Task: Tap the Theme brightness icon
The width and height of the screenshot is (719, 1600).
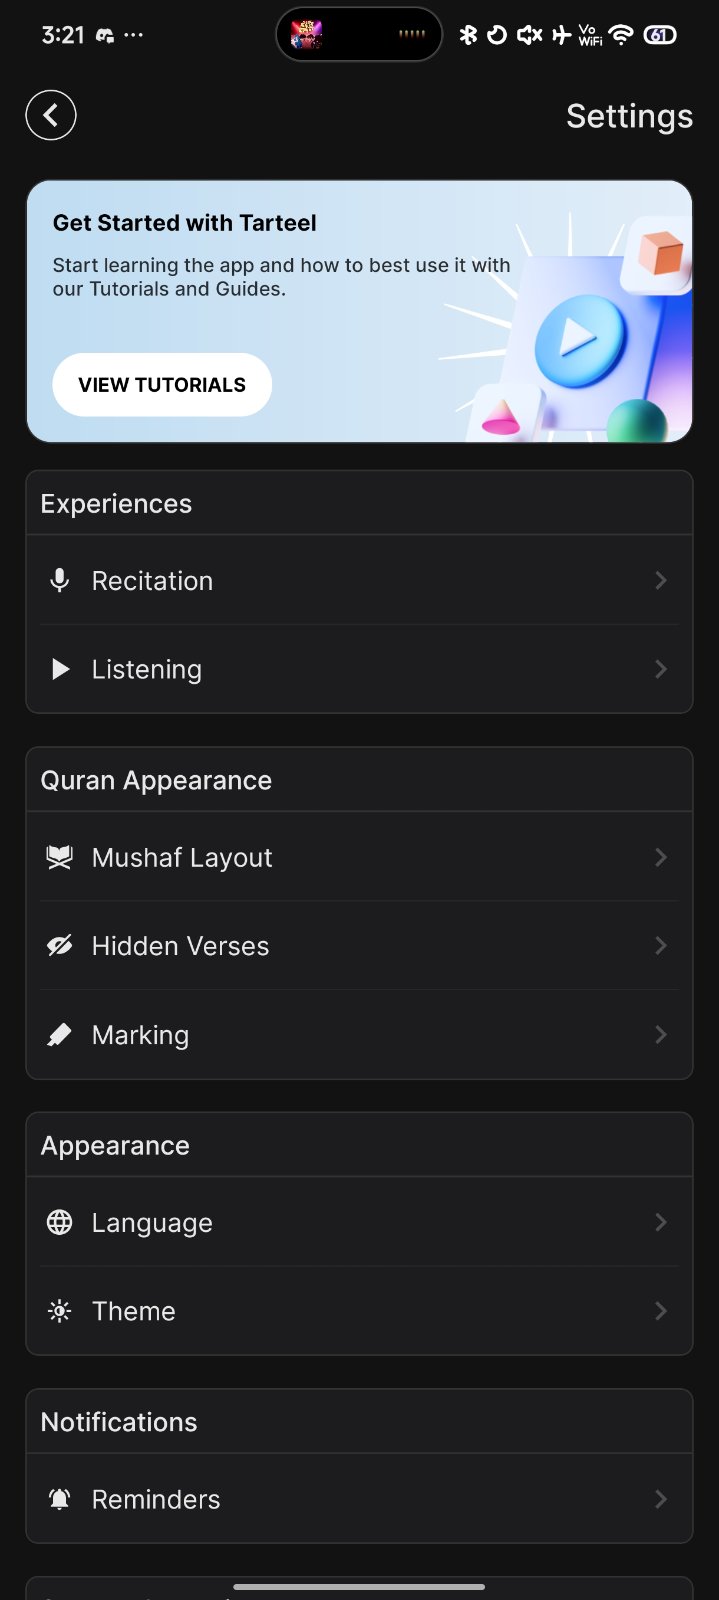Action: click(60, 1311)
